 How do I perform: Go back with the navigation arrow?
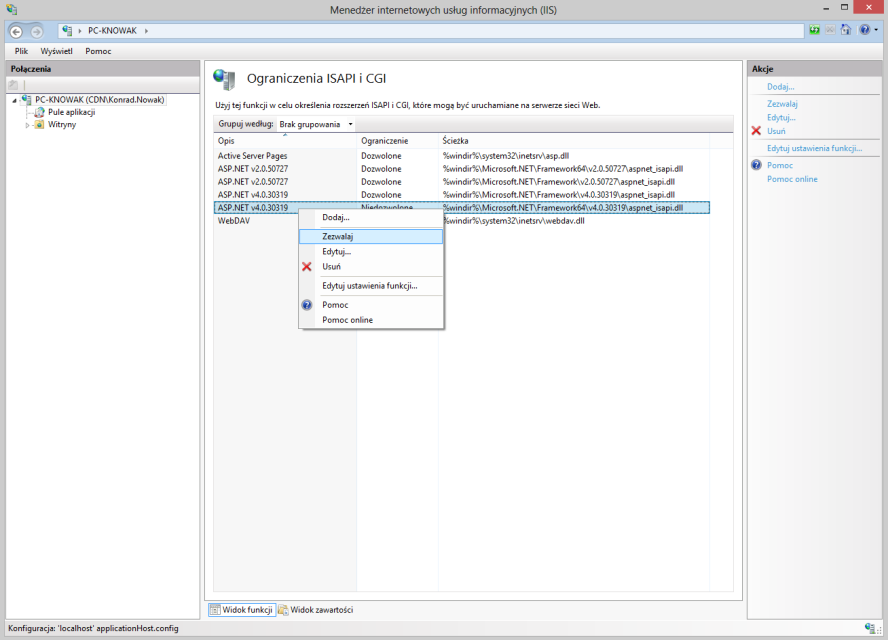tap(16, 31)
